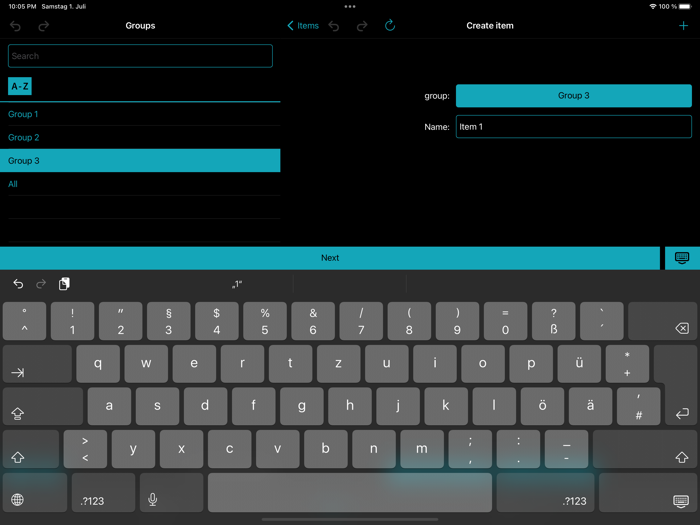
Task: Tap the colon period key
Action: [518, 449]
